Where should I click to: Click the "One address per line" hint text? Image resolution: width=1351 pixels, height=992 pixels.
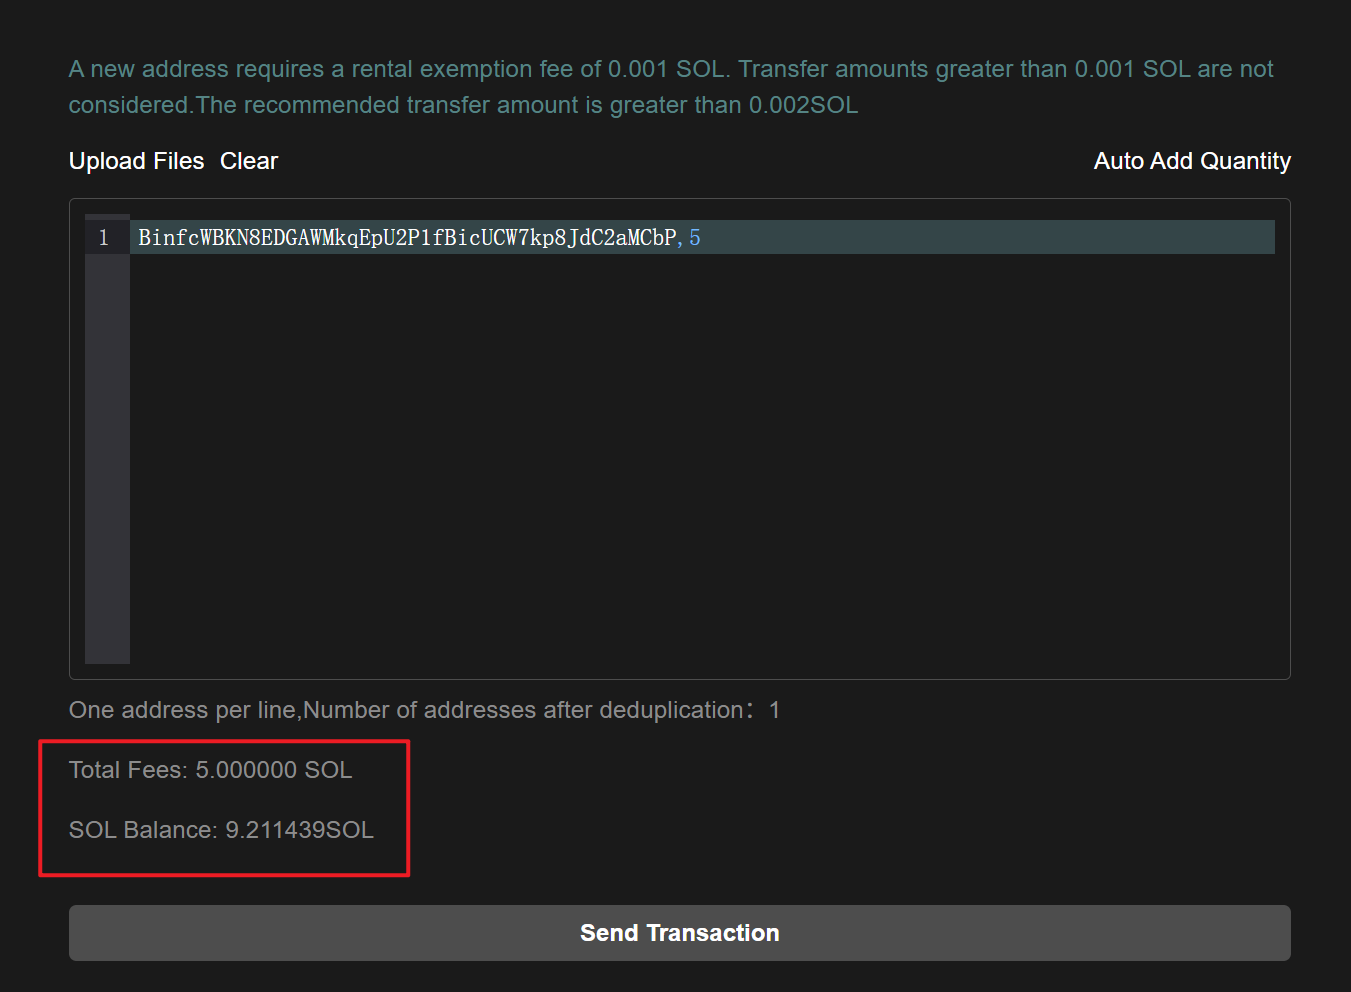[x=182, y=710]
